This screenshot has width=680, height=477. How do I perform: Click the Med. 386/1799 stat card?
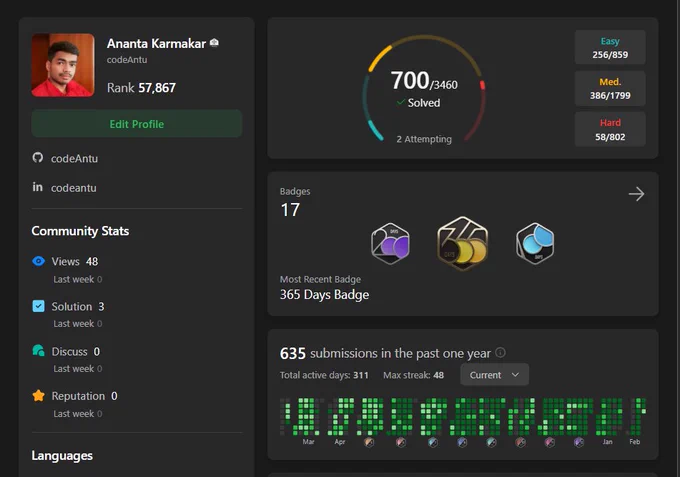pyautogui.click(x=610, y=88)
